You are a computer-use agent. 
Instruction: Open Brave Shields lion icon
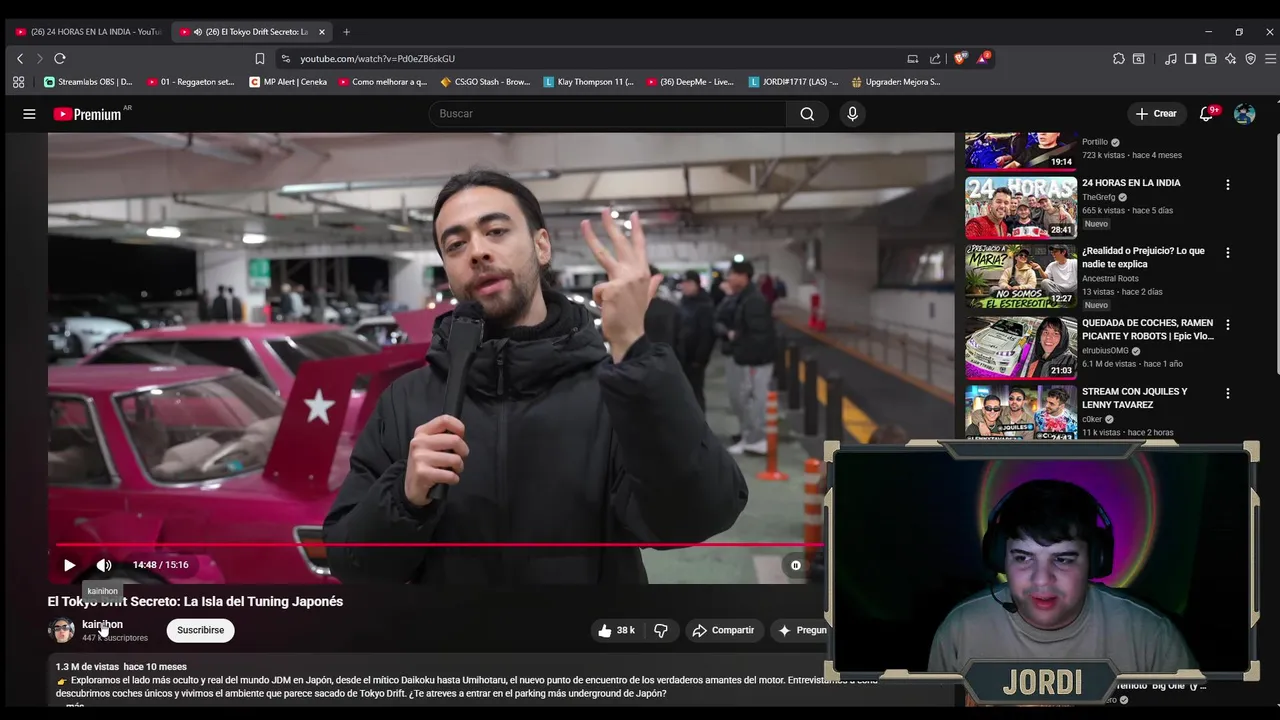960,59
